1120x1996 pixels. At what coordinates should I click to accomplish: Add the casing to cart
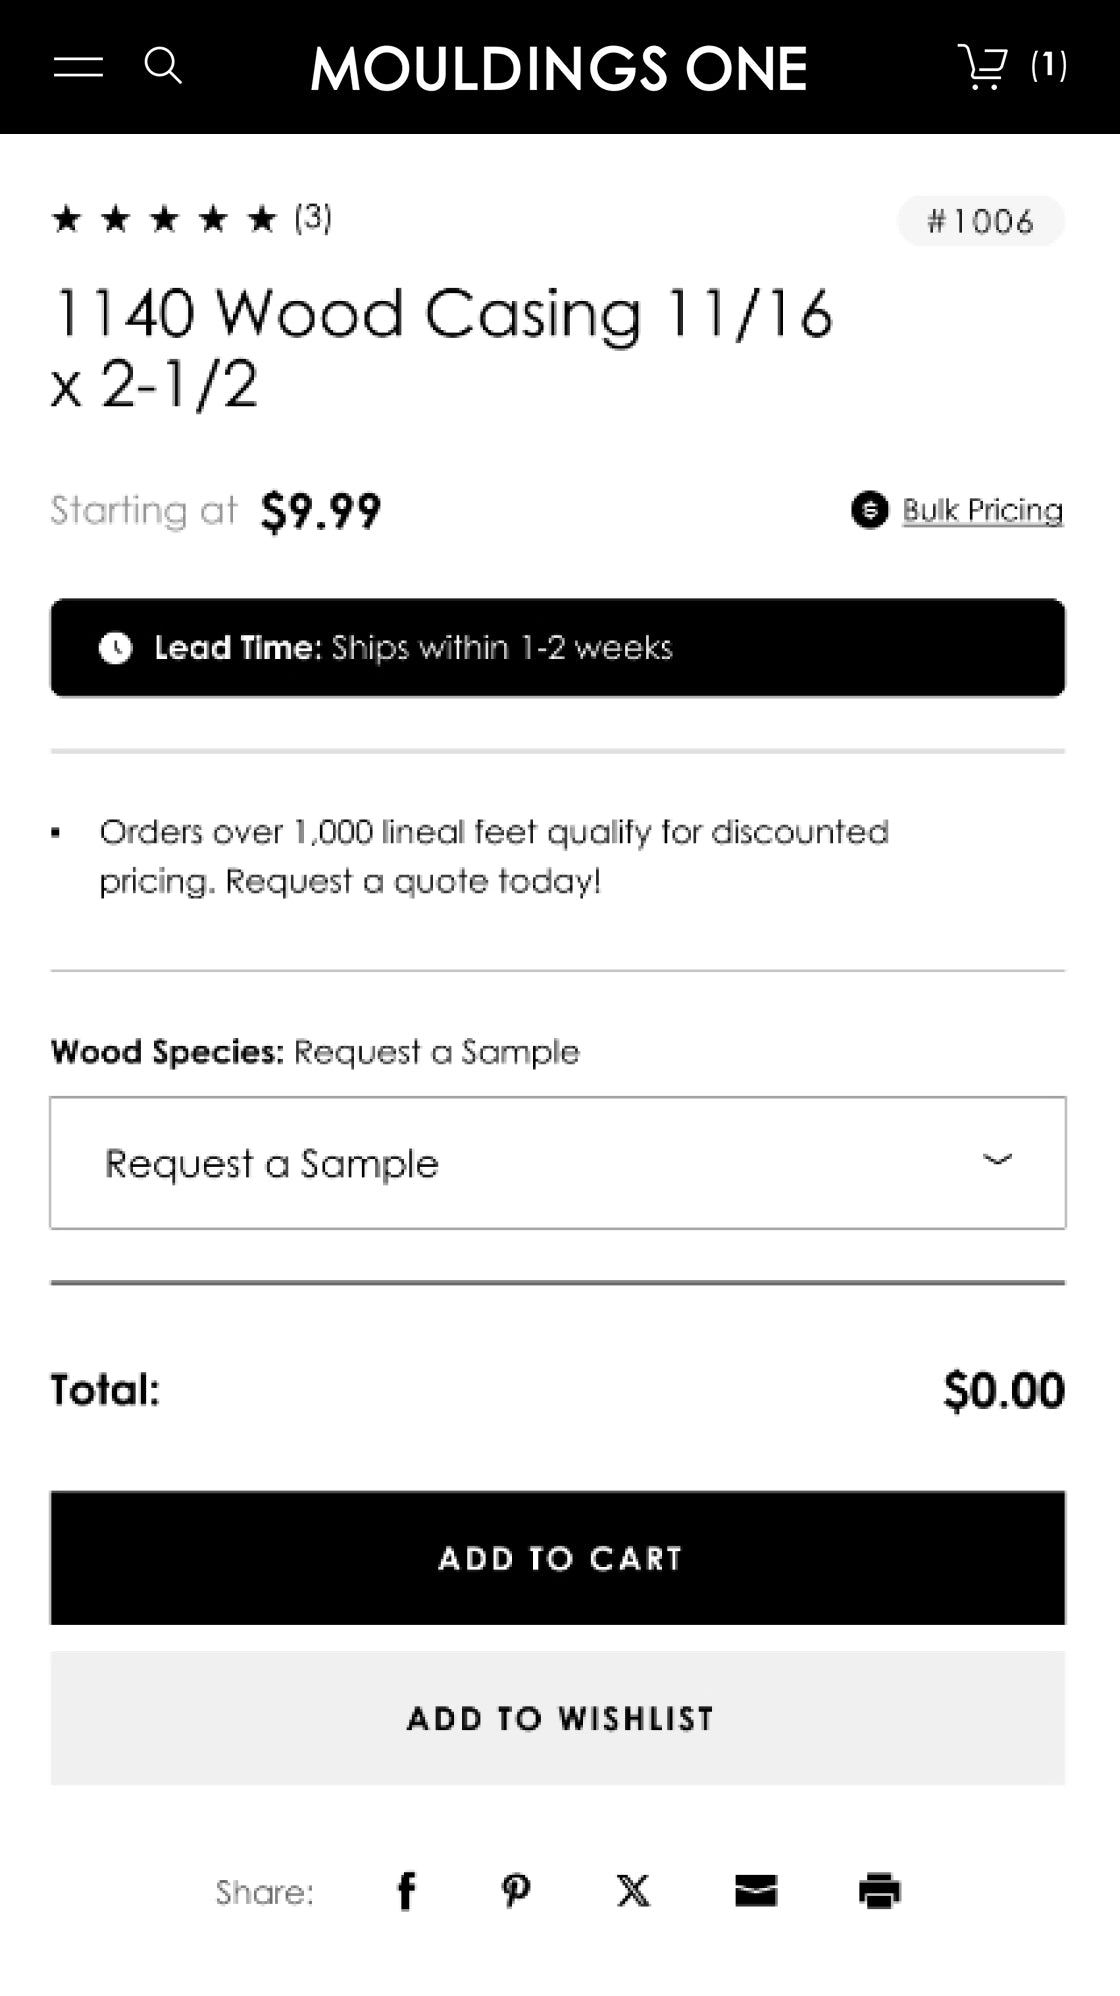coord(557,1557)
